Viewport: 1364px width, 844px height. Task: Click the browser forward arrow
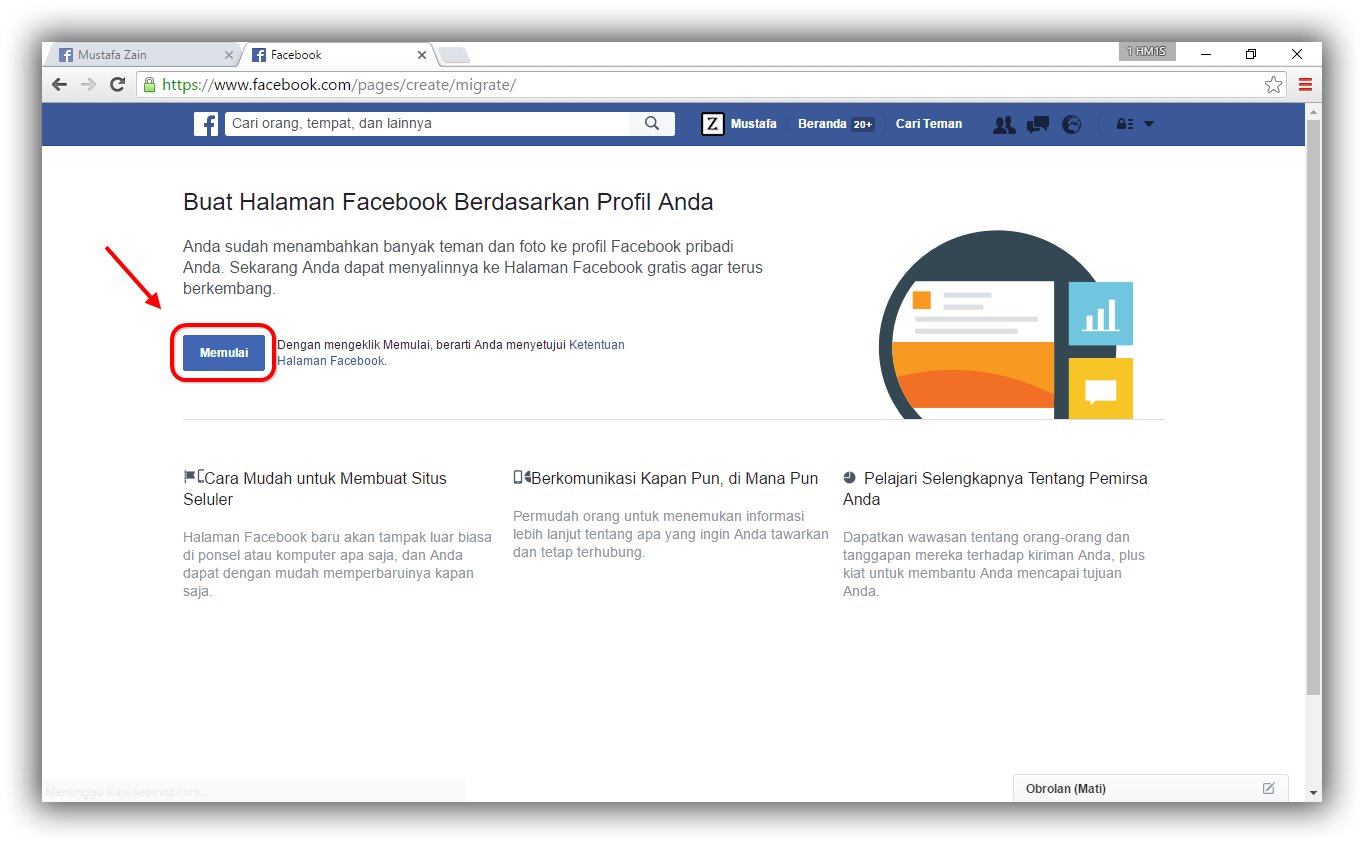[88, 85]
